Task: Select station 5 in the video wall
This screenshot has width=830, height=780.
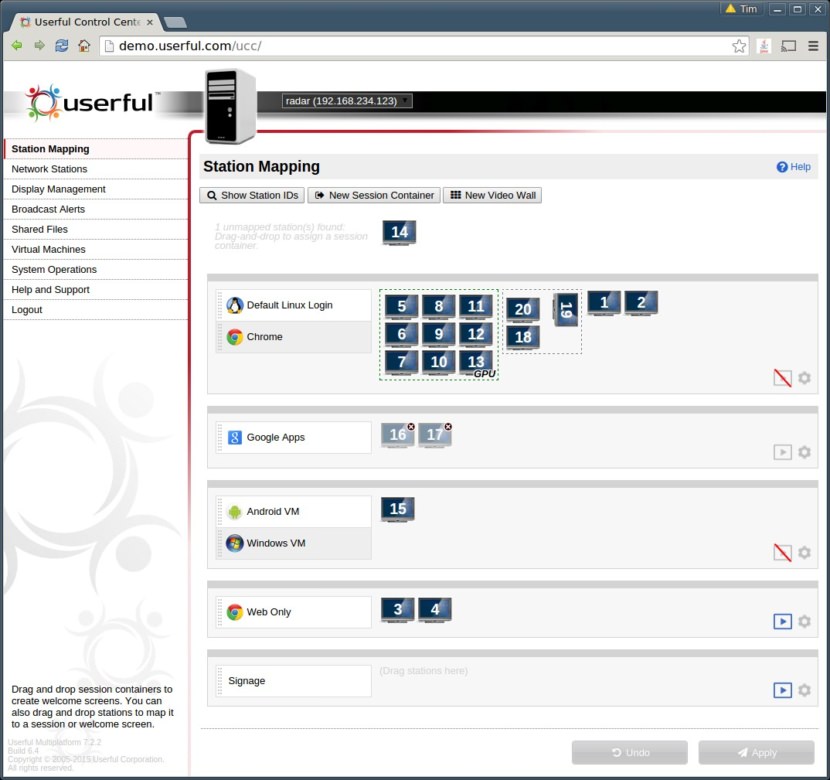Action: click(x=401, y=306)
